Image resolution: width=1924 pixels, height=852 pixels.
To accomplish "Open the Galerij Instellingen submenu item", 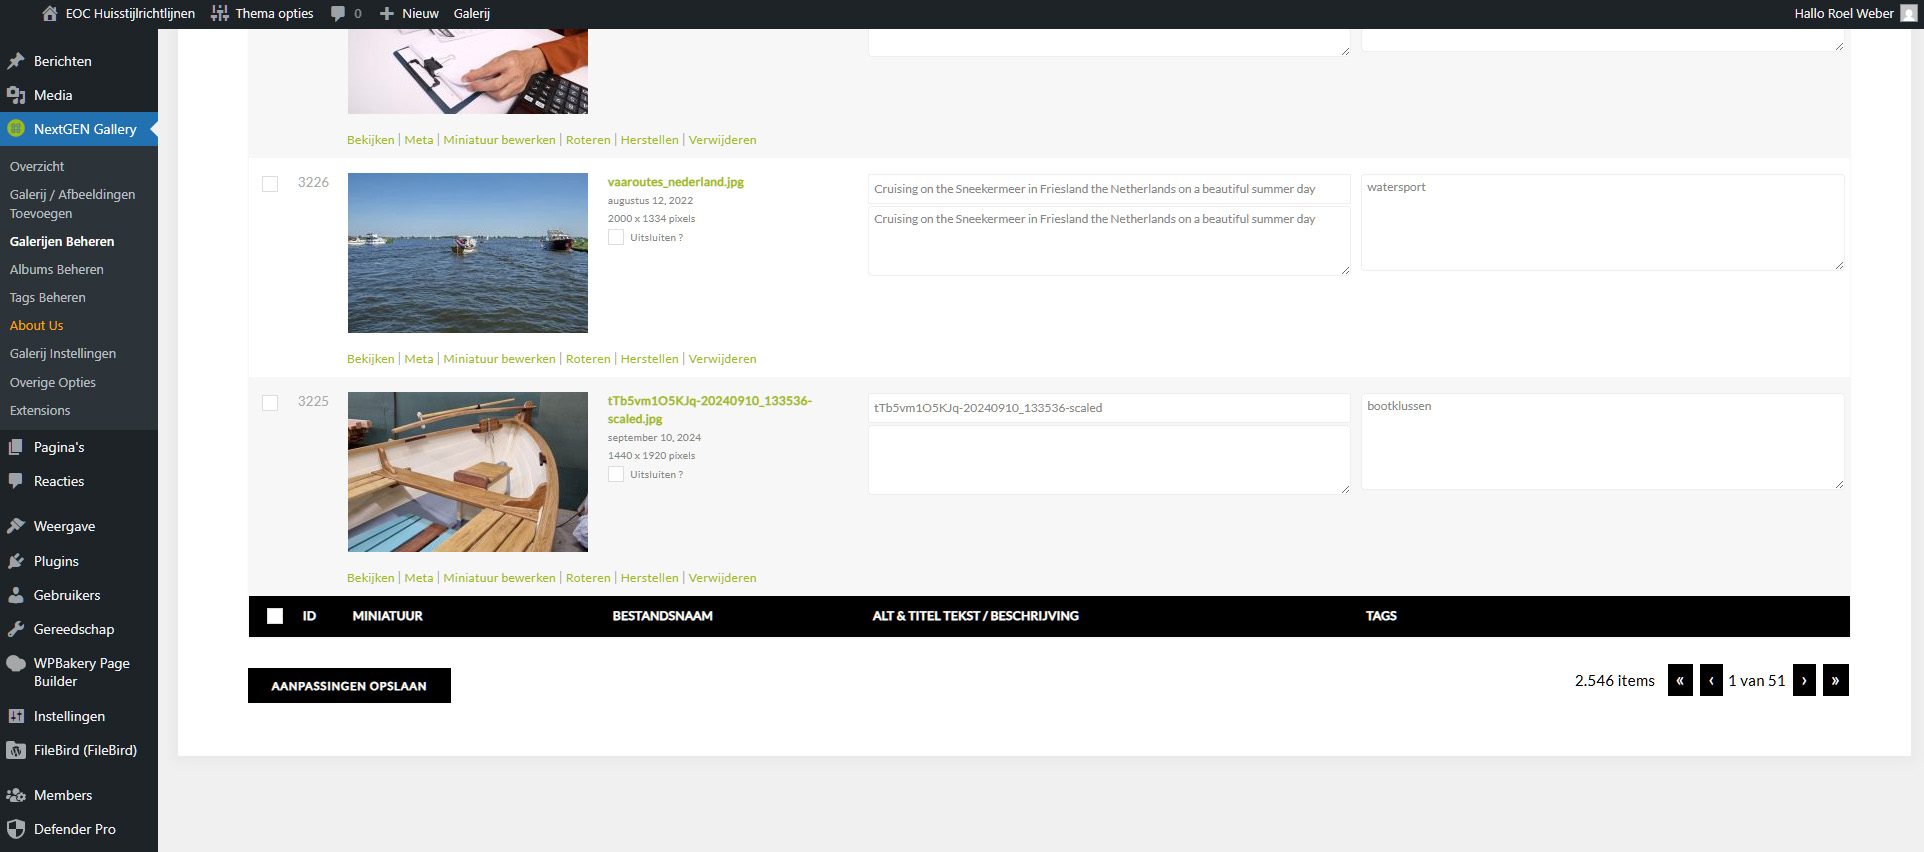I will tap(63, 354).
